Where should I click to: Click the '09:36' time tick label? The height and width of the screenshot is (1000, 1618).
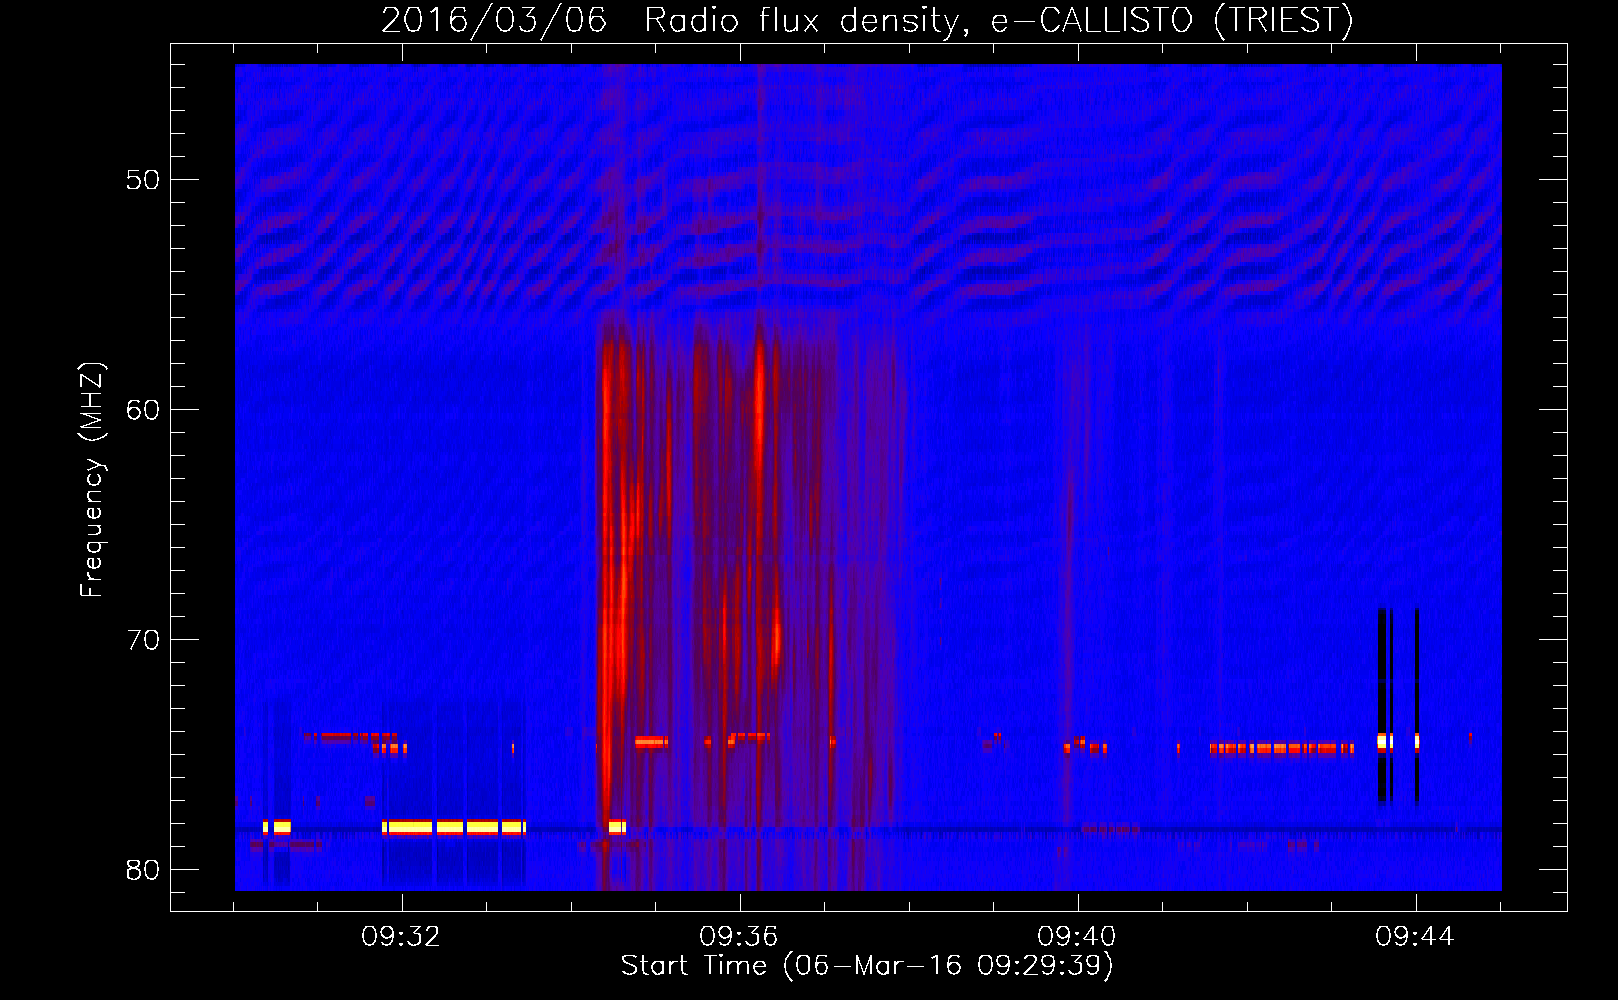pyautogui.click(x=739, y=936)
